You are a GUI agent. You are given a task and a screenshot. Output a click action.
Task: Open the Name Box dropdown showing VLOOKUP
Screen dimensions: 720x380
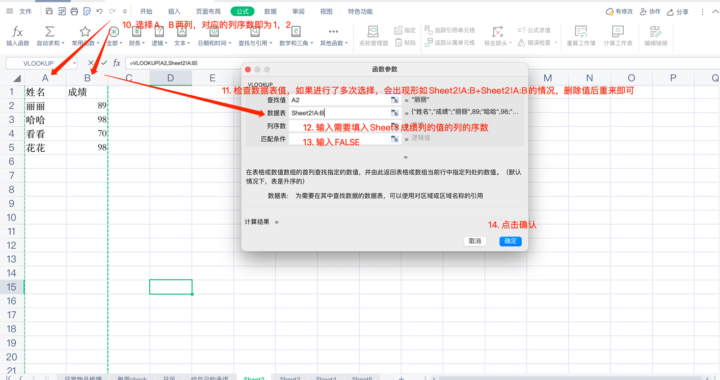click(x=74, y=63)
